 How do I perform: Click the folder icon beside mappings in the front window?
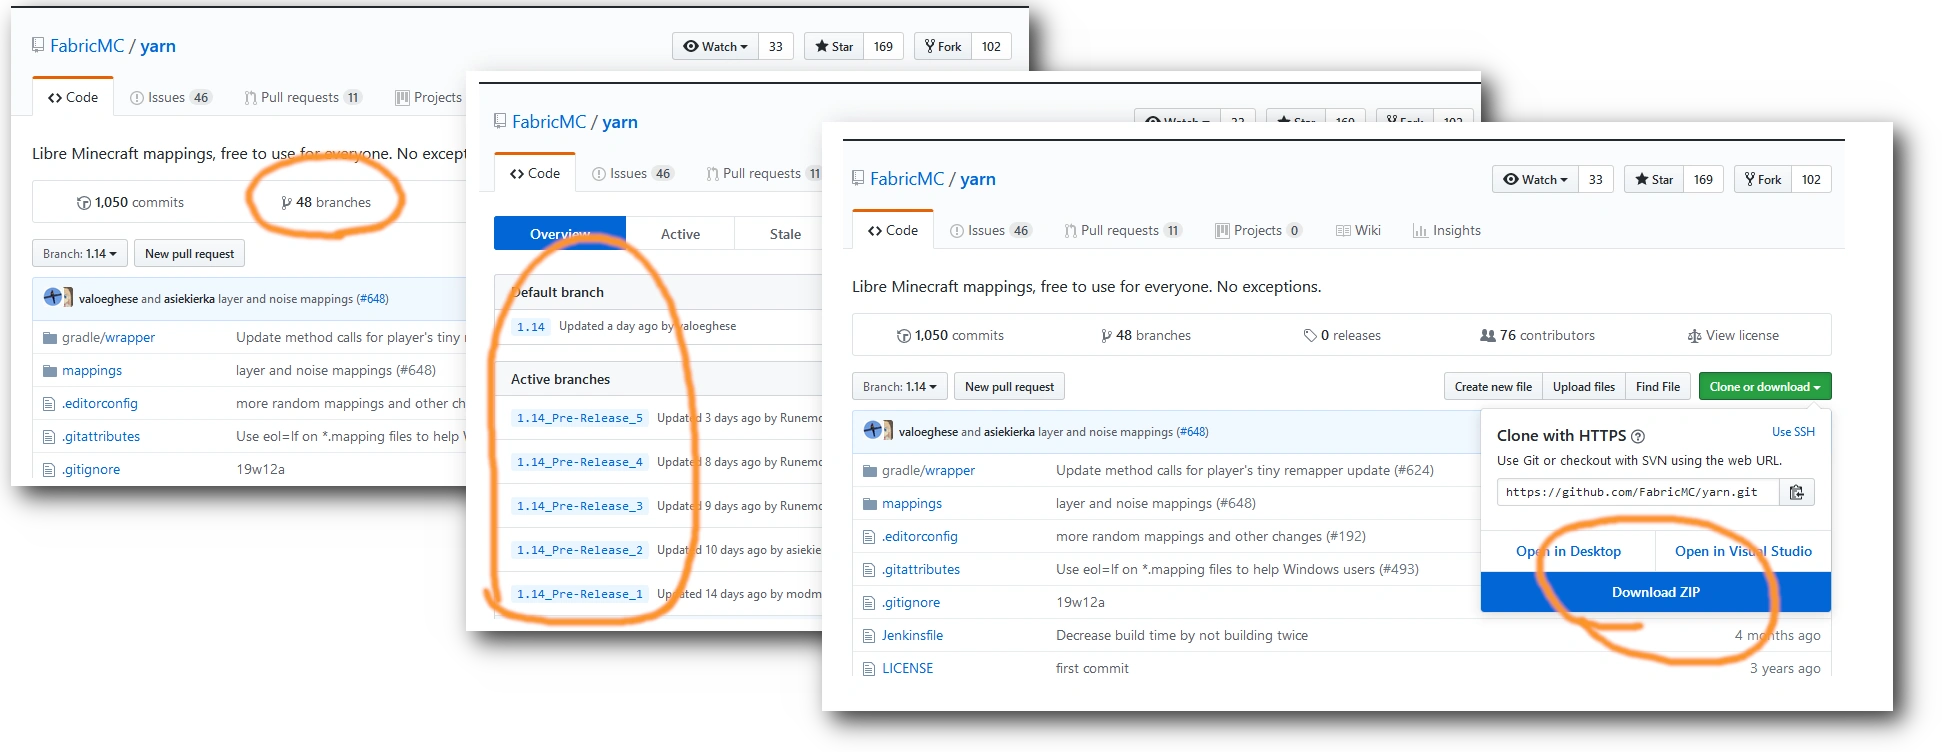coord(869,504)
